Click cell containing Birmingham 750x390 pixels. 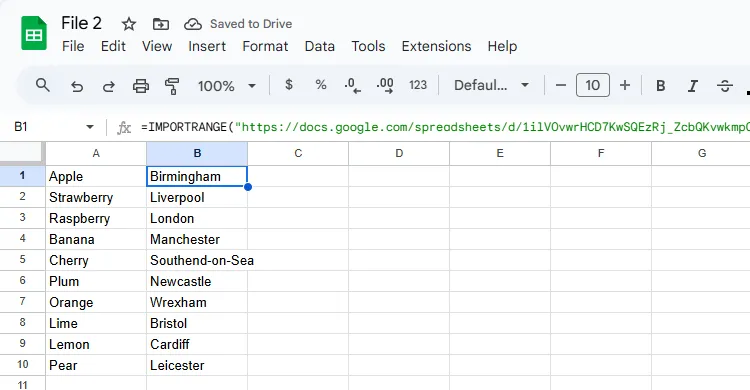click(x=197, y=176)
